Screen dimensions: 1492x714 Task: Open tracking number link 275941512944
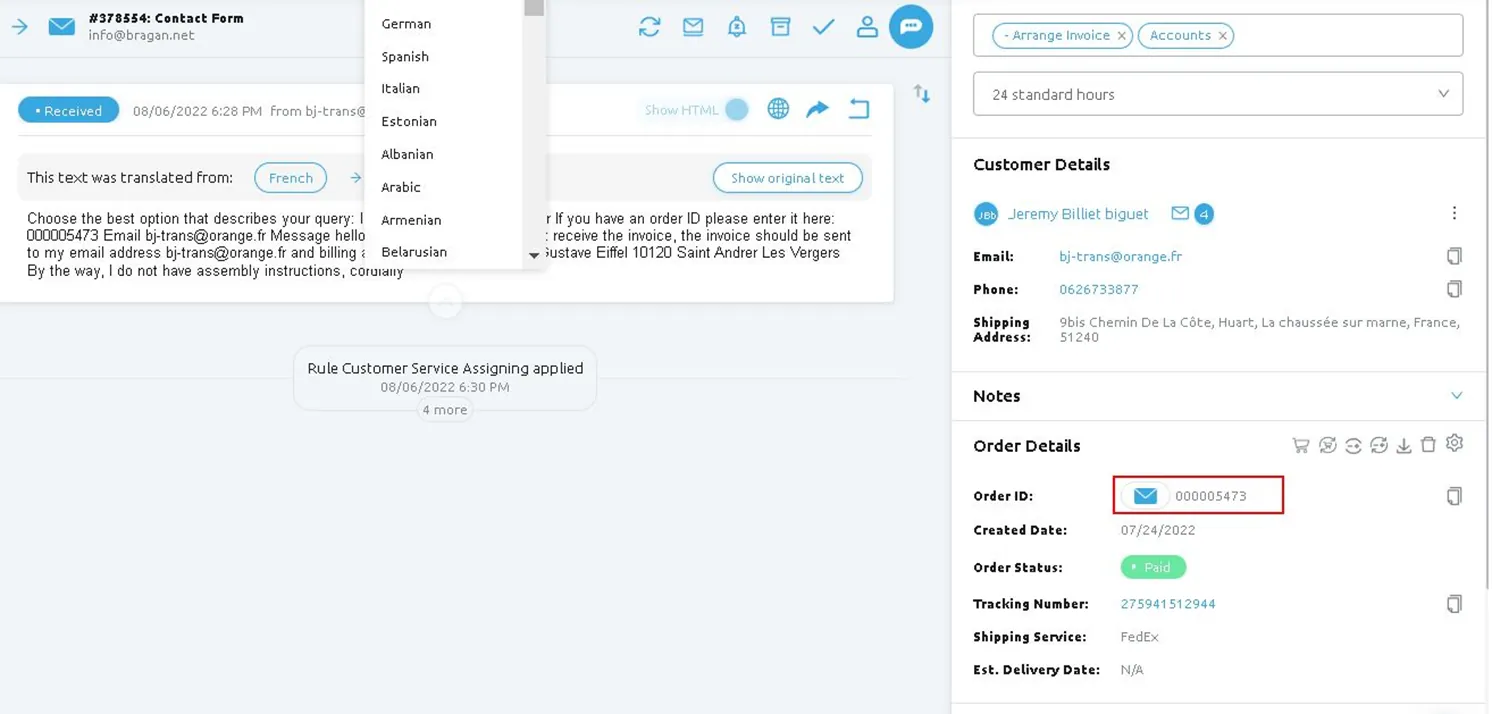coord(1168,604)
